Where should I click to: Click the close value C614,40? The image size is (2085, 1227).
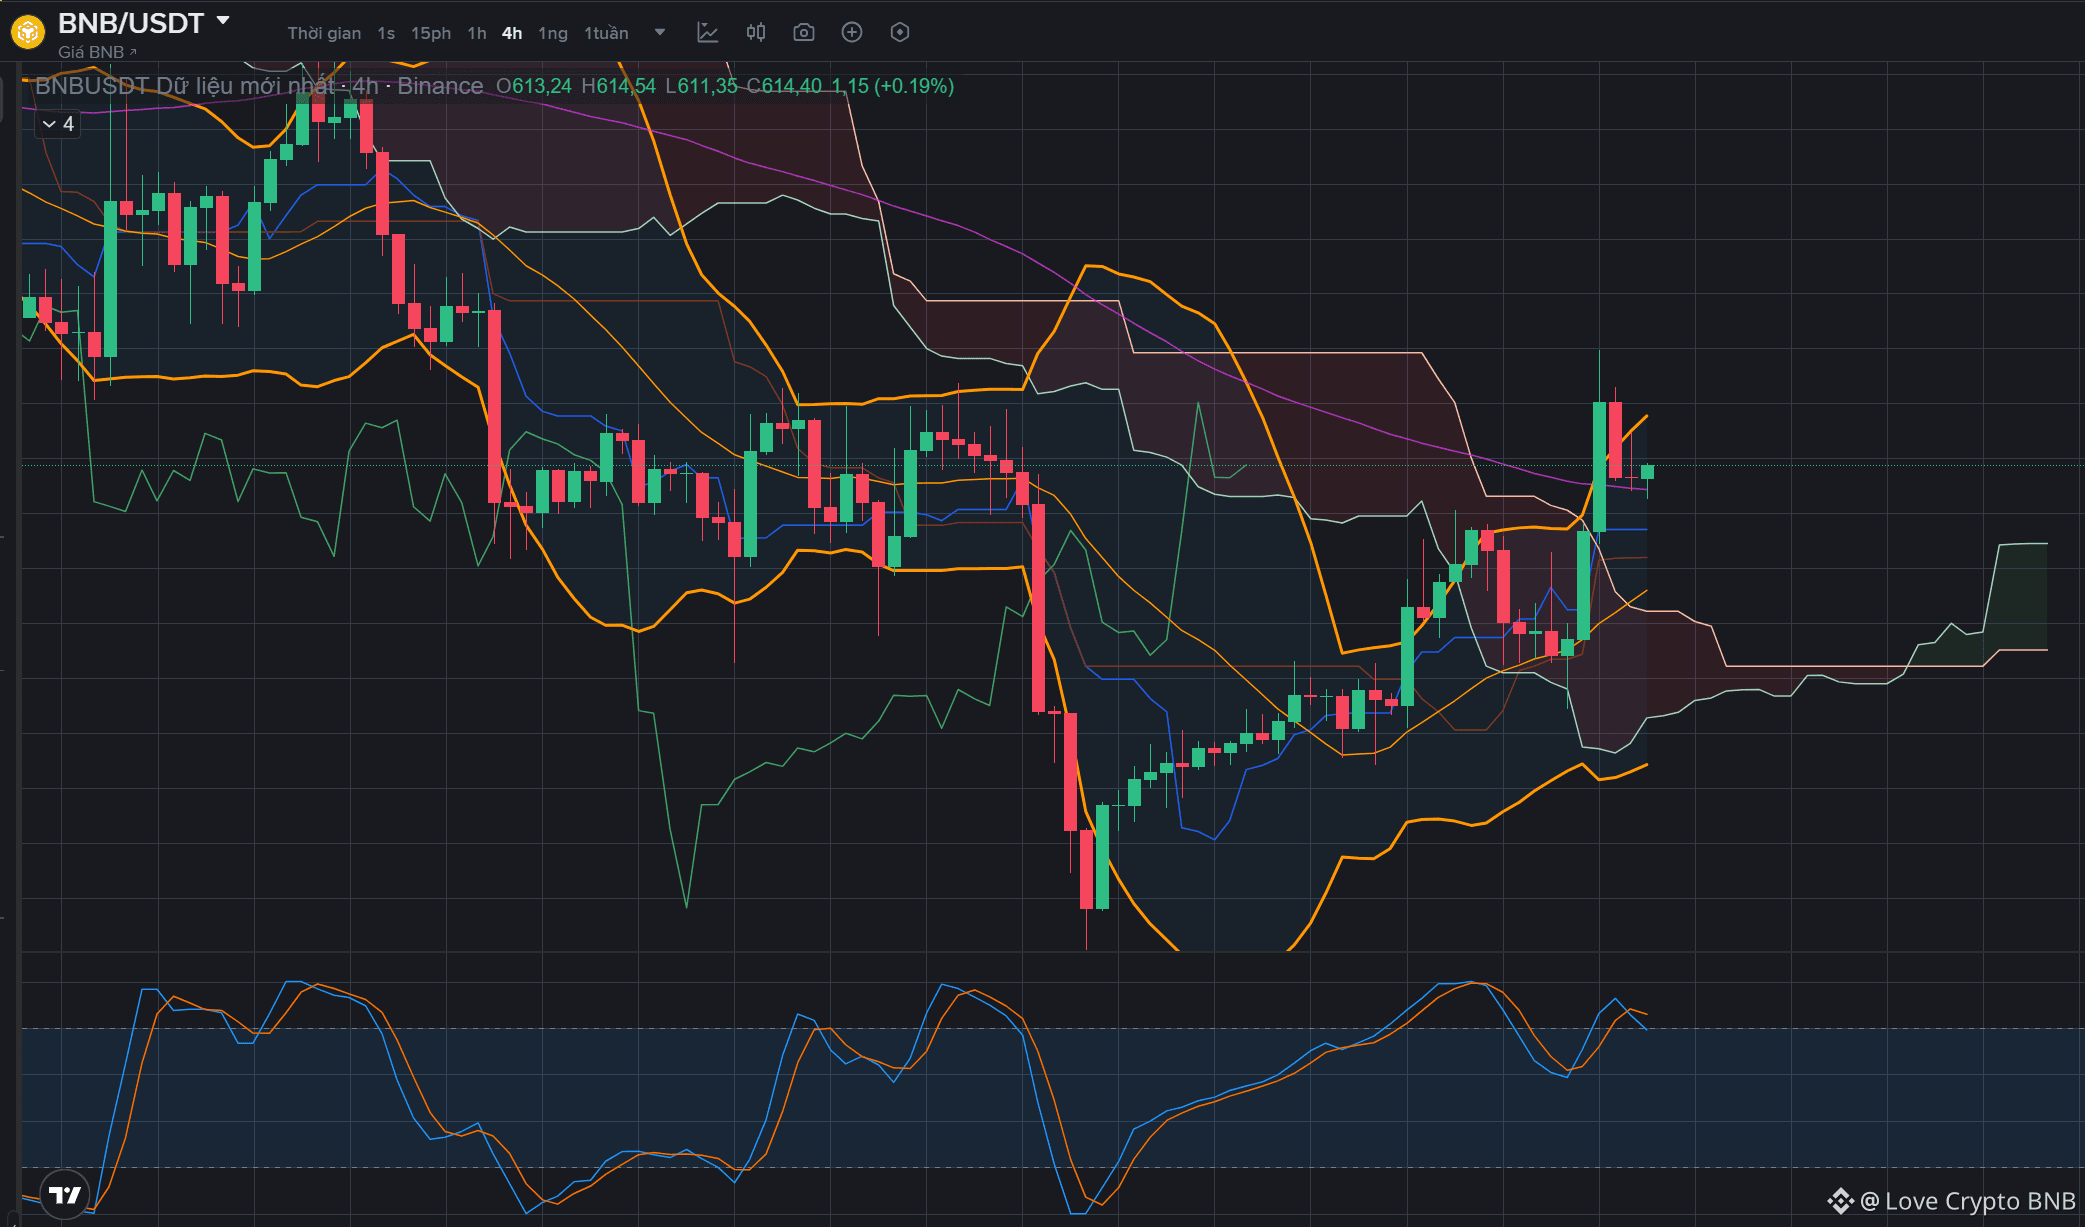[x=784, y=86]
